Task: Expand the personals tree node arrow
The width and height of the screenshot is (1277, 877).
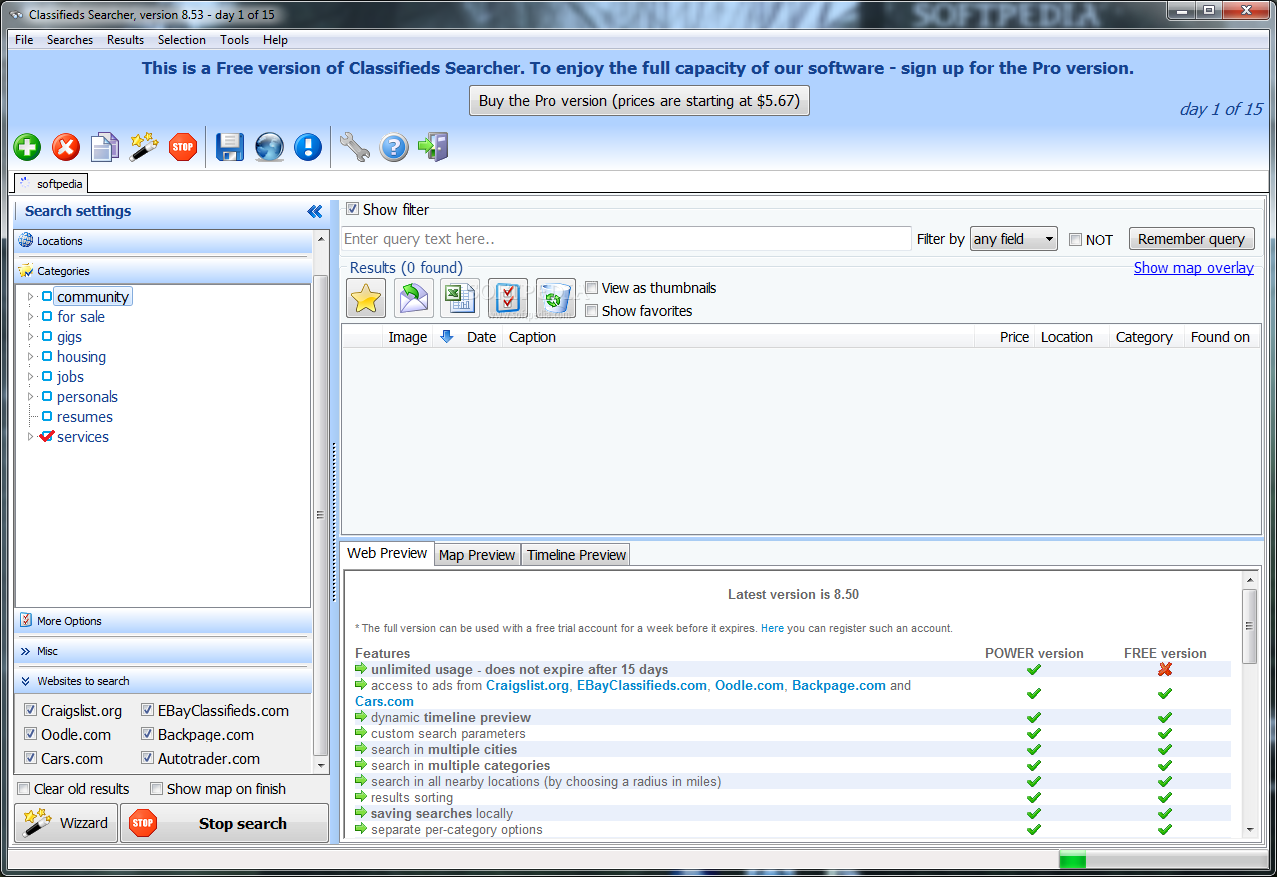Action: (31, 397)
